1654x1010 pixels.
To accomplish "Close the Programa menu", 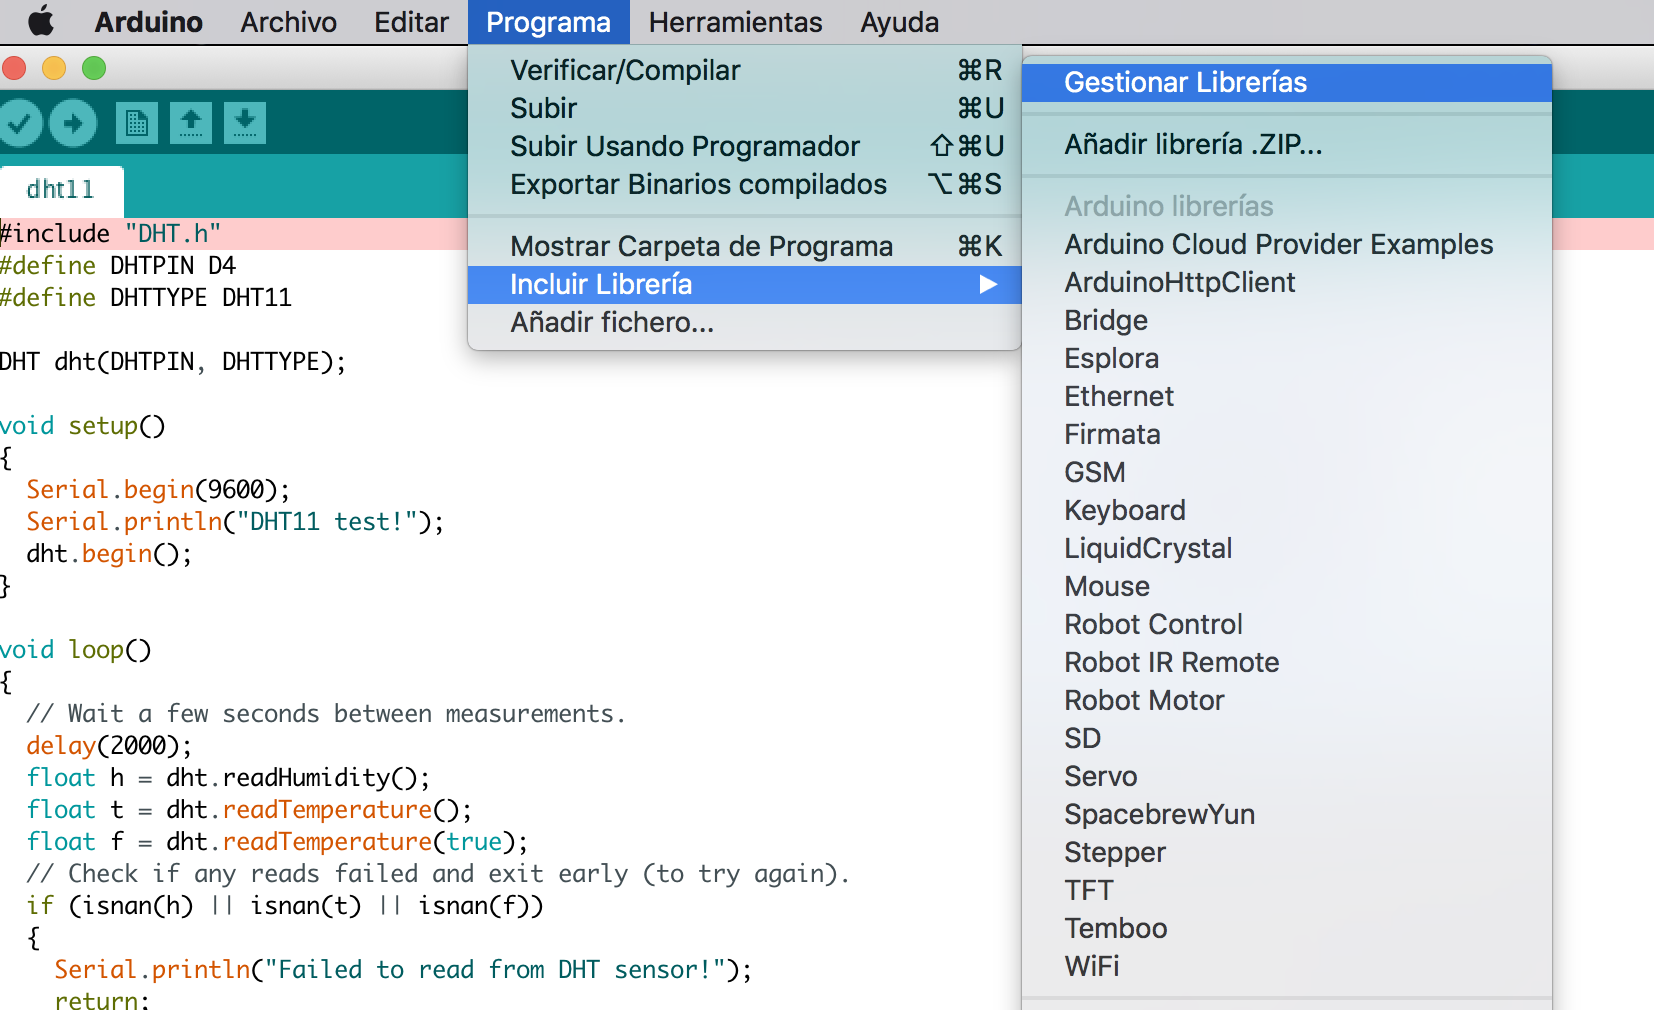I will pos(548,22).
